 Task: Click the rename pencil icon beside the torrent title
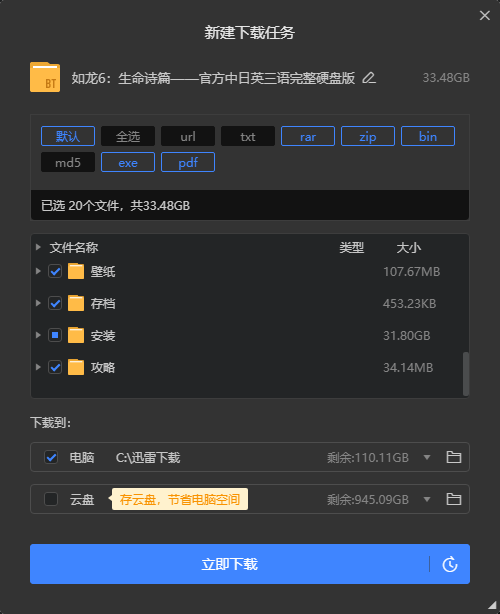pyautogui.click(x=369, y=78)
